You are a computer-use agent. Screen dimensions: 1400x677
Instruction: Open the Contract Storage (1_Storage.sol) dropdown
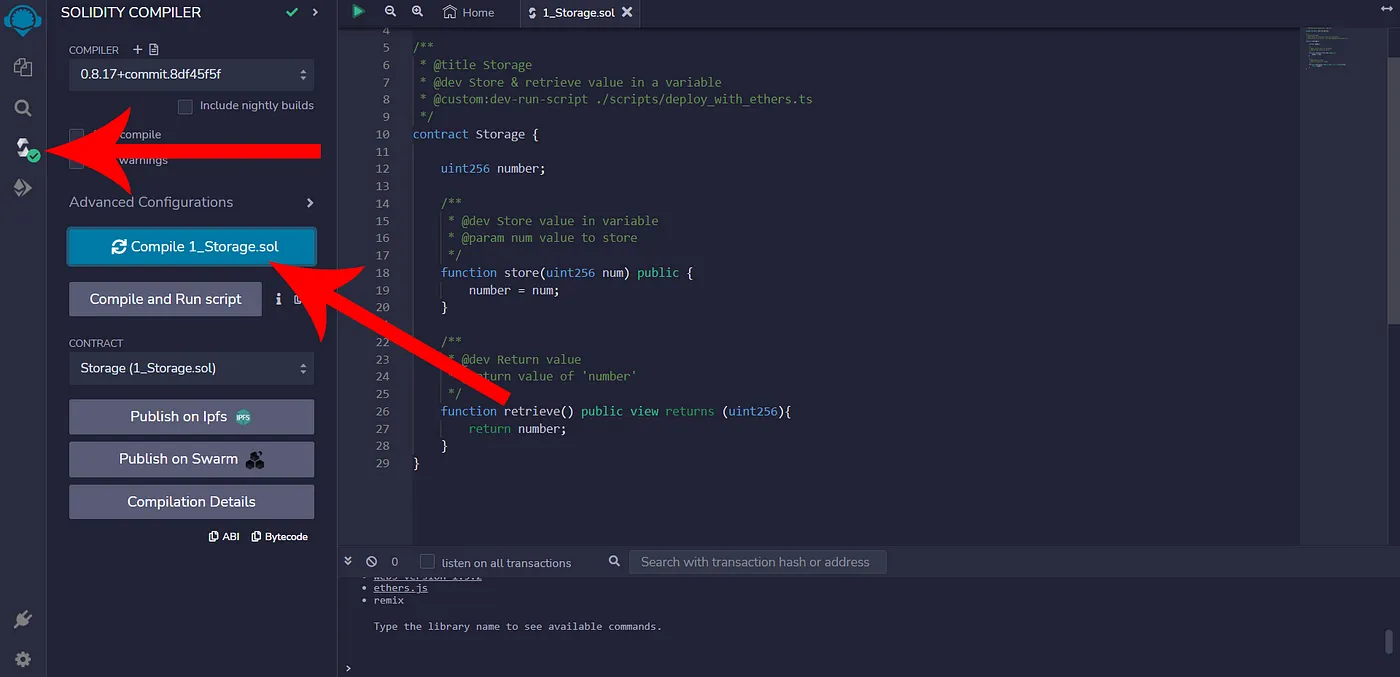(x=191, y=368)
